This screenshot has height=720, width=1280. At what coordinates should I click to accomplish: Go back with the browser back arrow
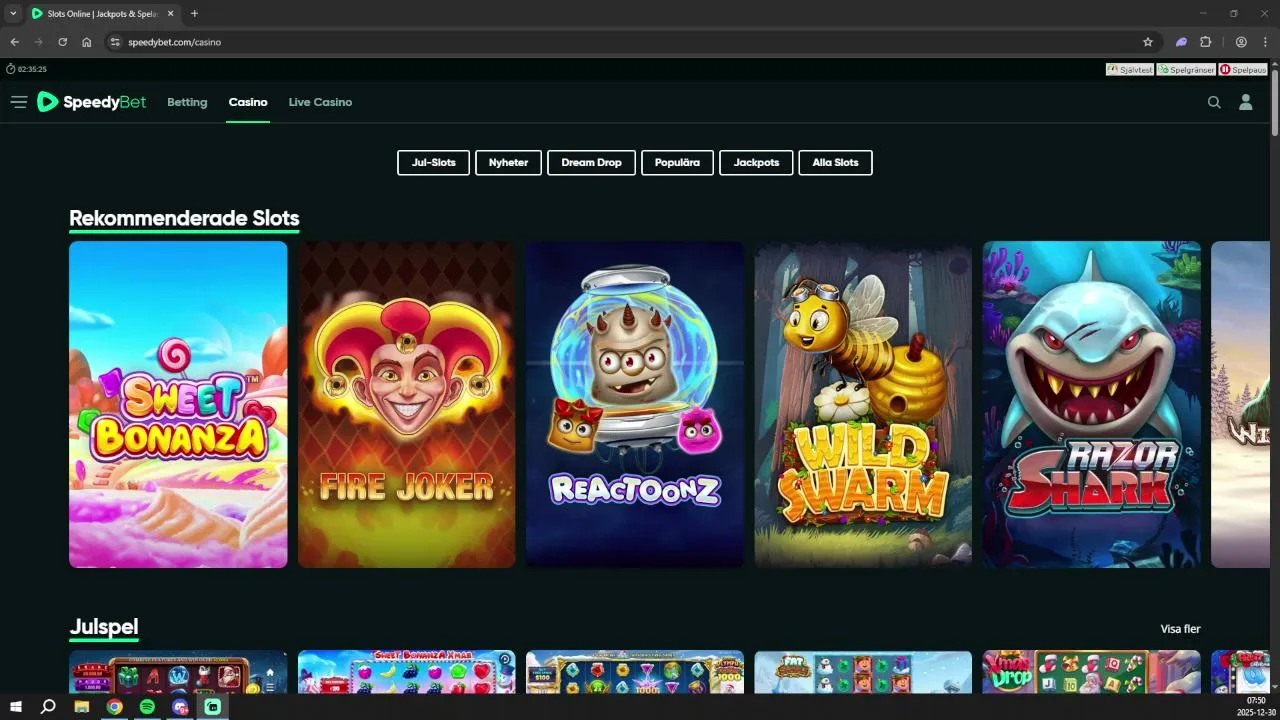coord(14,42)
